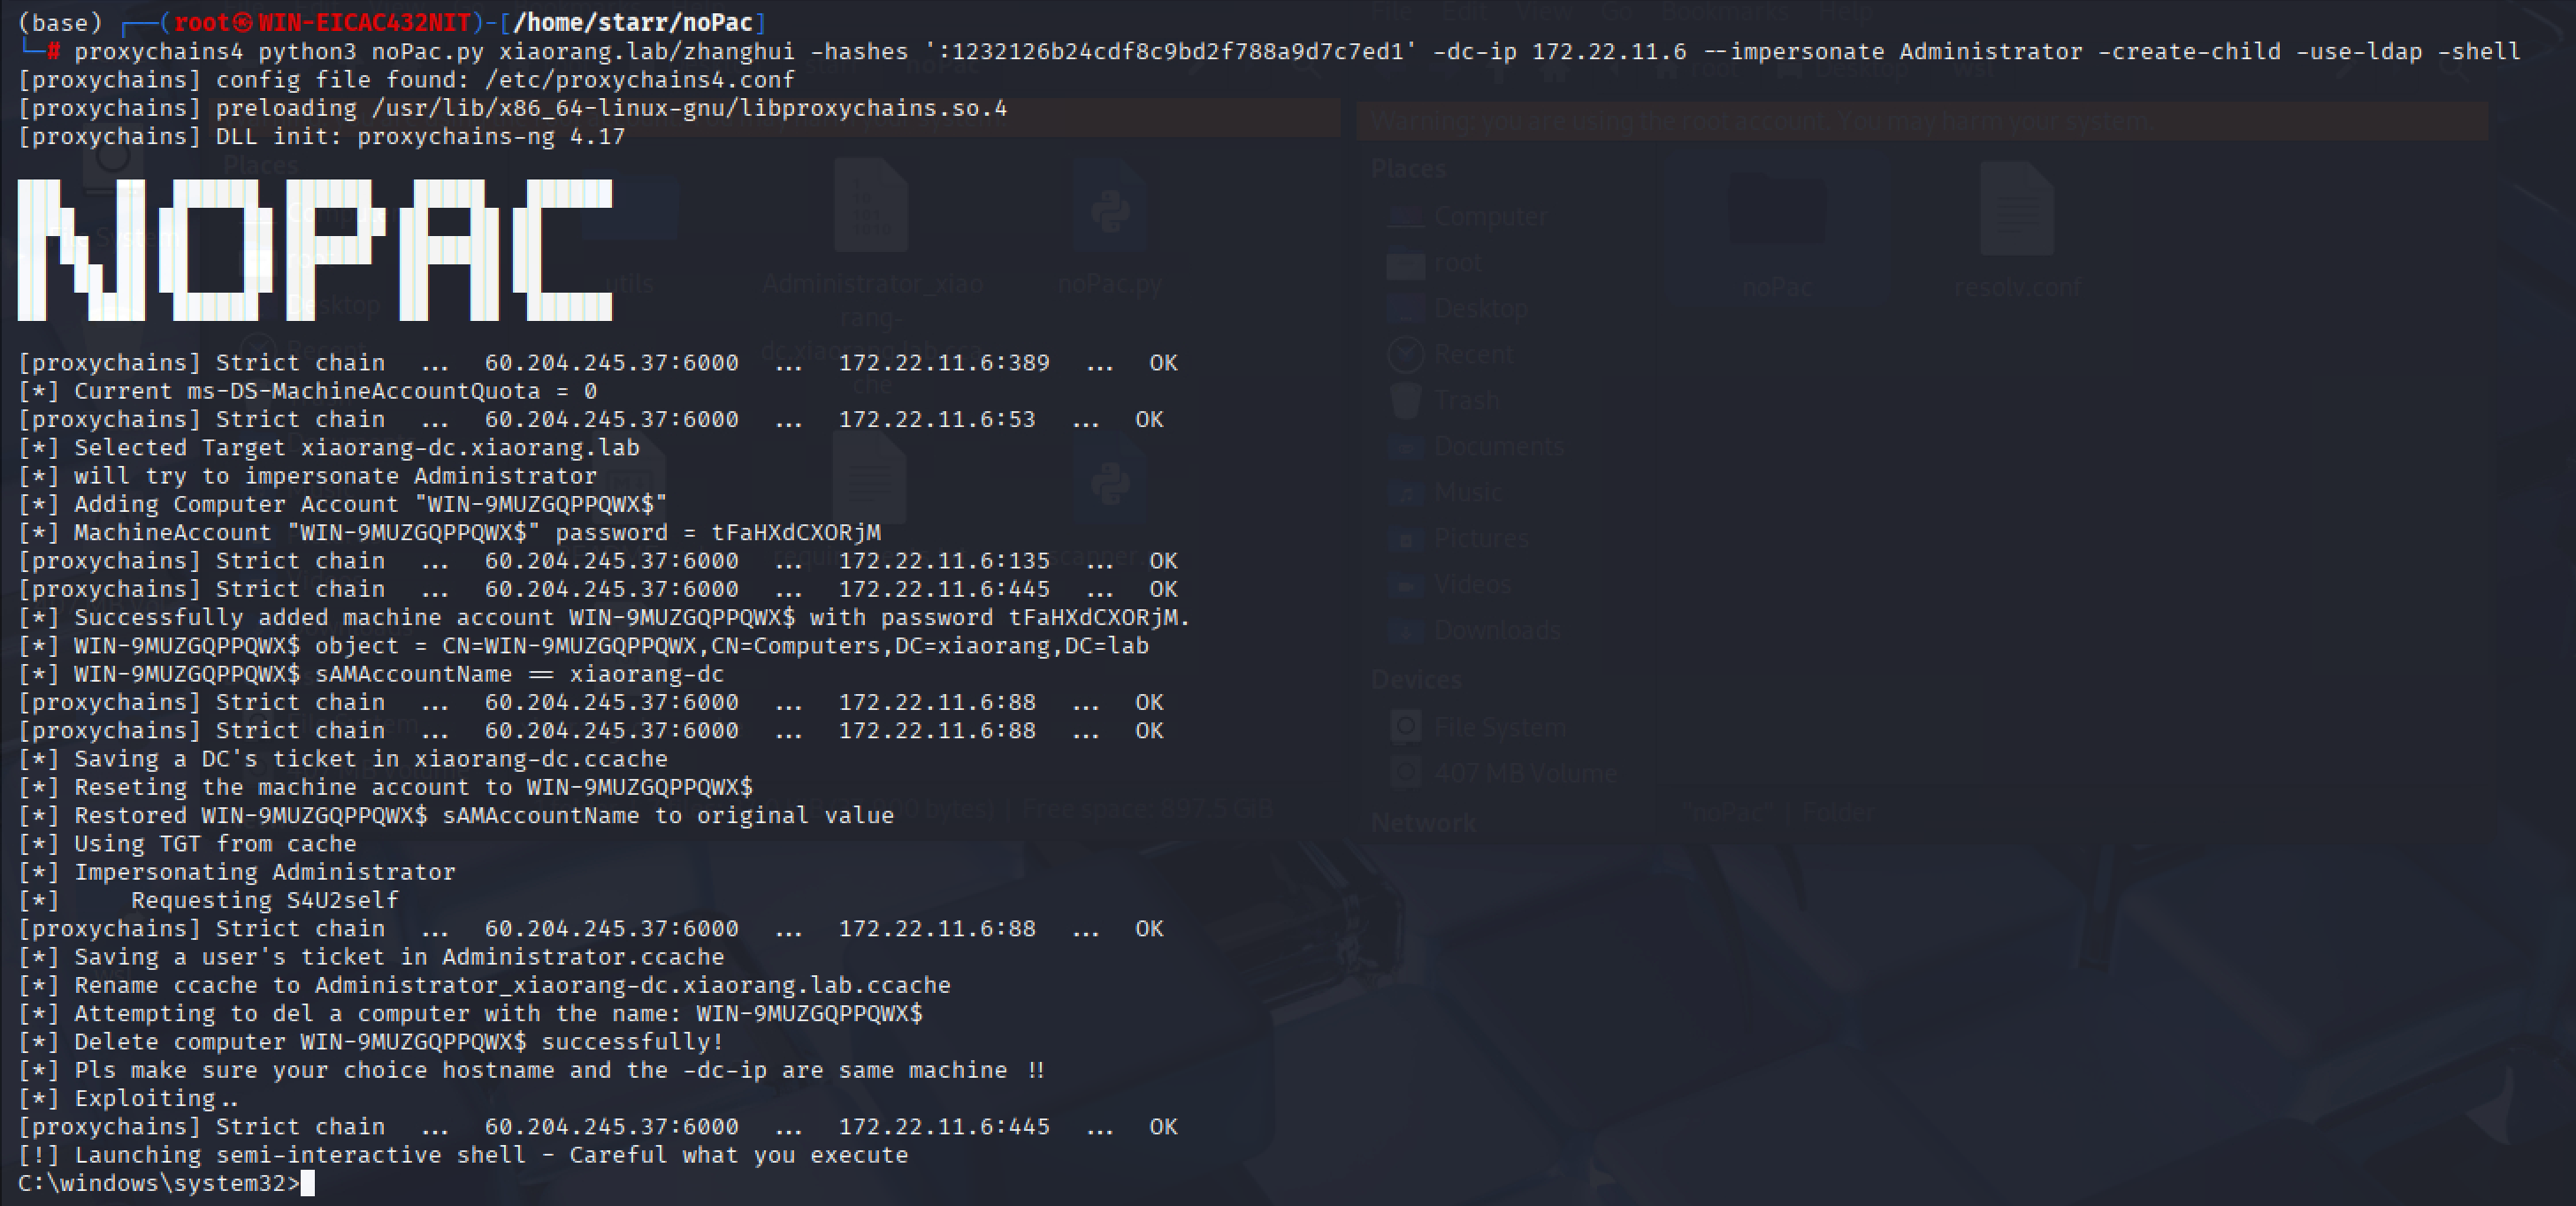Select the Music sidebar folder
Screen dimensions: 2576x1206
click(1467, 492)
